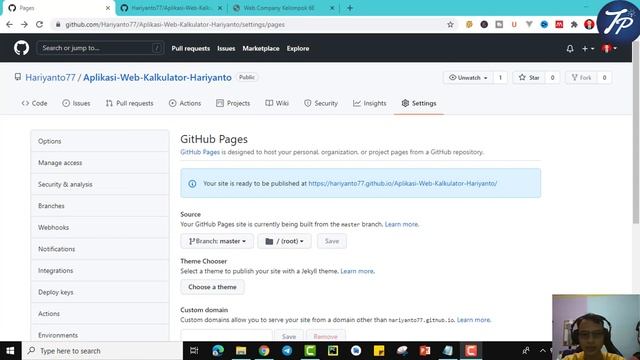Select Security & analysis in the sidebar
Viewport: 640px width, 360px height.
pyautogui.click(x=100, y=184)
